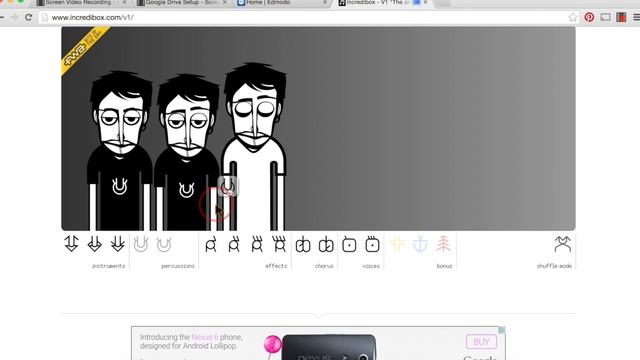Viewport: 640px width, 360px height.
Task: Choose the third effects icon
Action: point(257,244)
